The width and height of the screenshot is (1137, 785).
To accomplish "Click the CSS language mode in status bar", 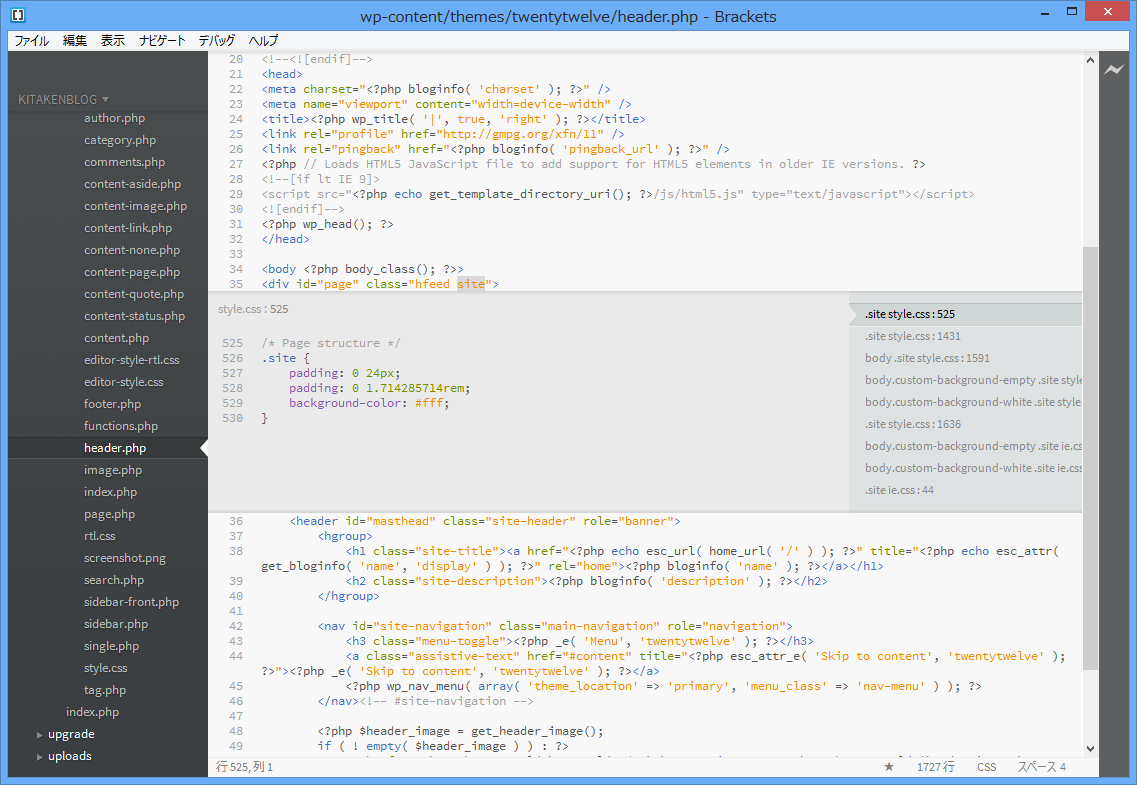I will tap(986, 767).
